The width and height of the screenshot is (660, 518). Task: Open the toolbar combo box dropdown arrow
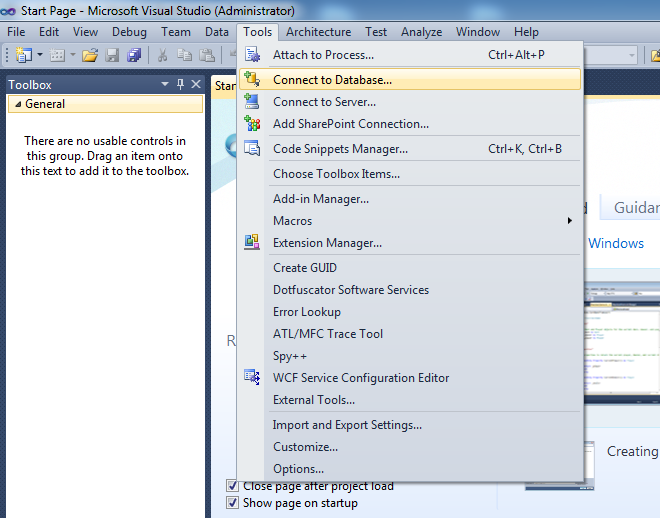coord(631,55)
